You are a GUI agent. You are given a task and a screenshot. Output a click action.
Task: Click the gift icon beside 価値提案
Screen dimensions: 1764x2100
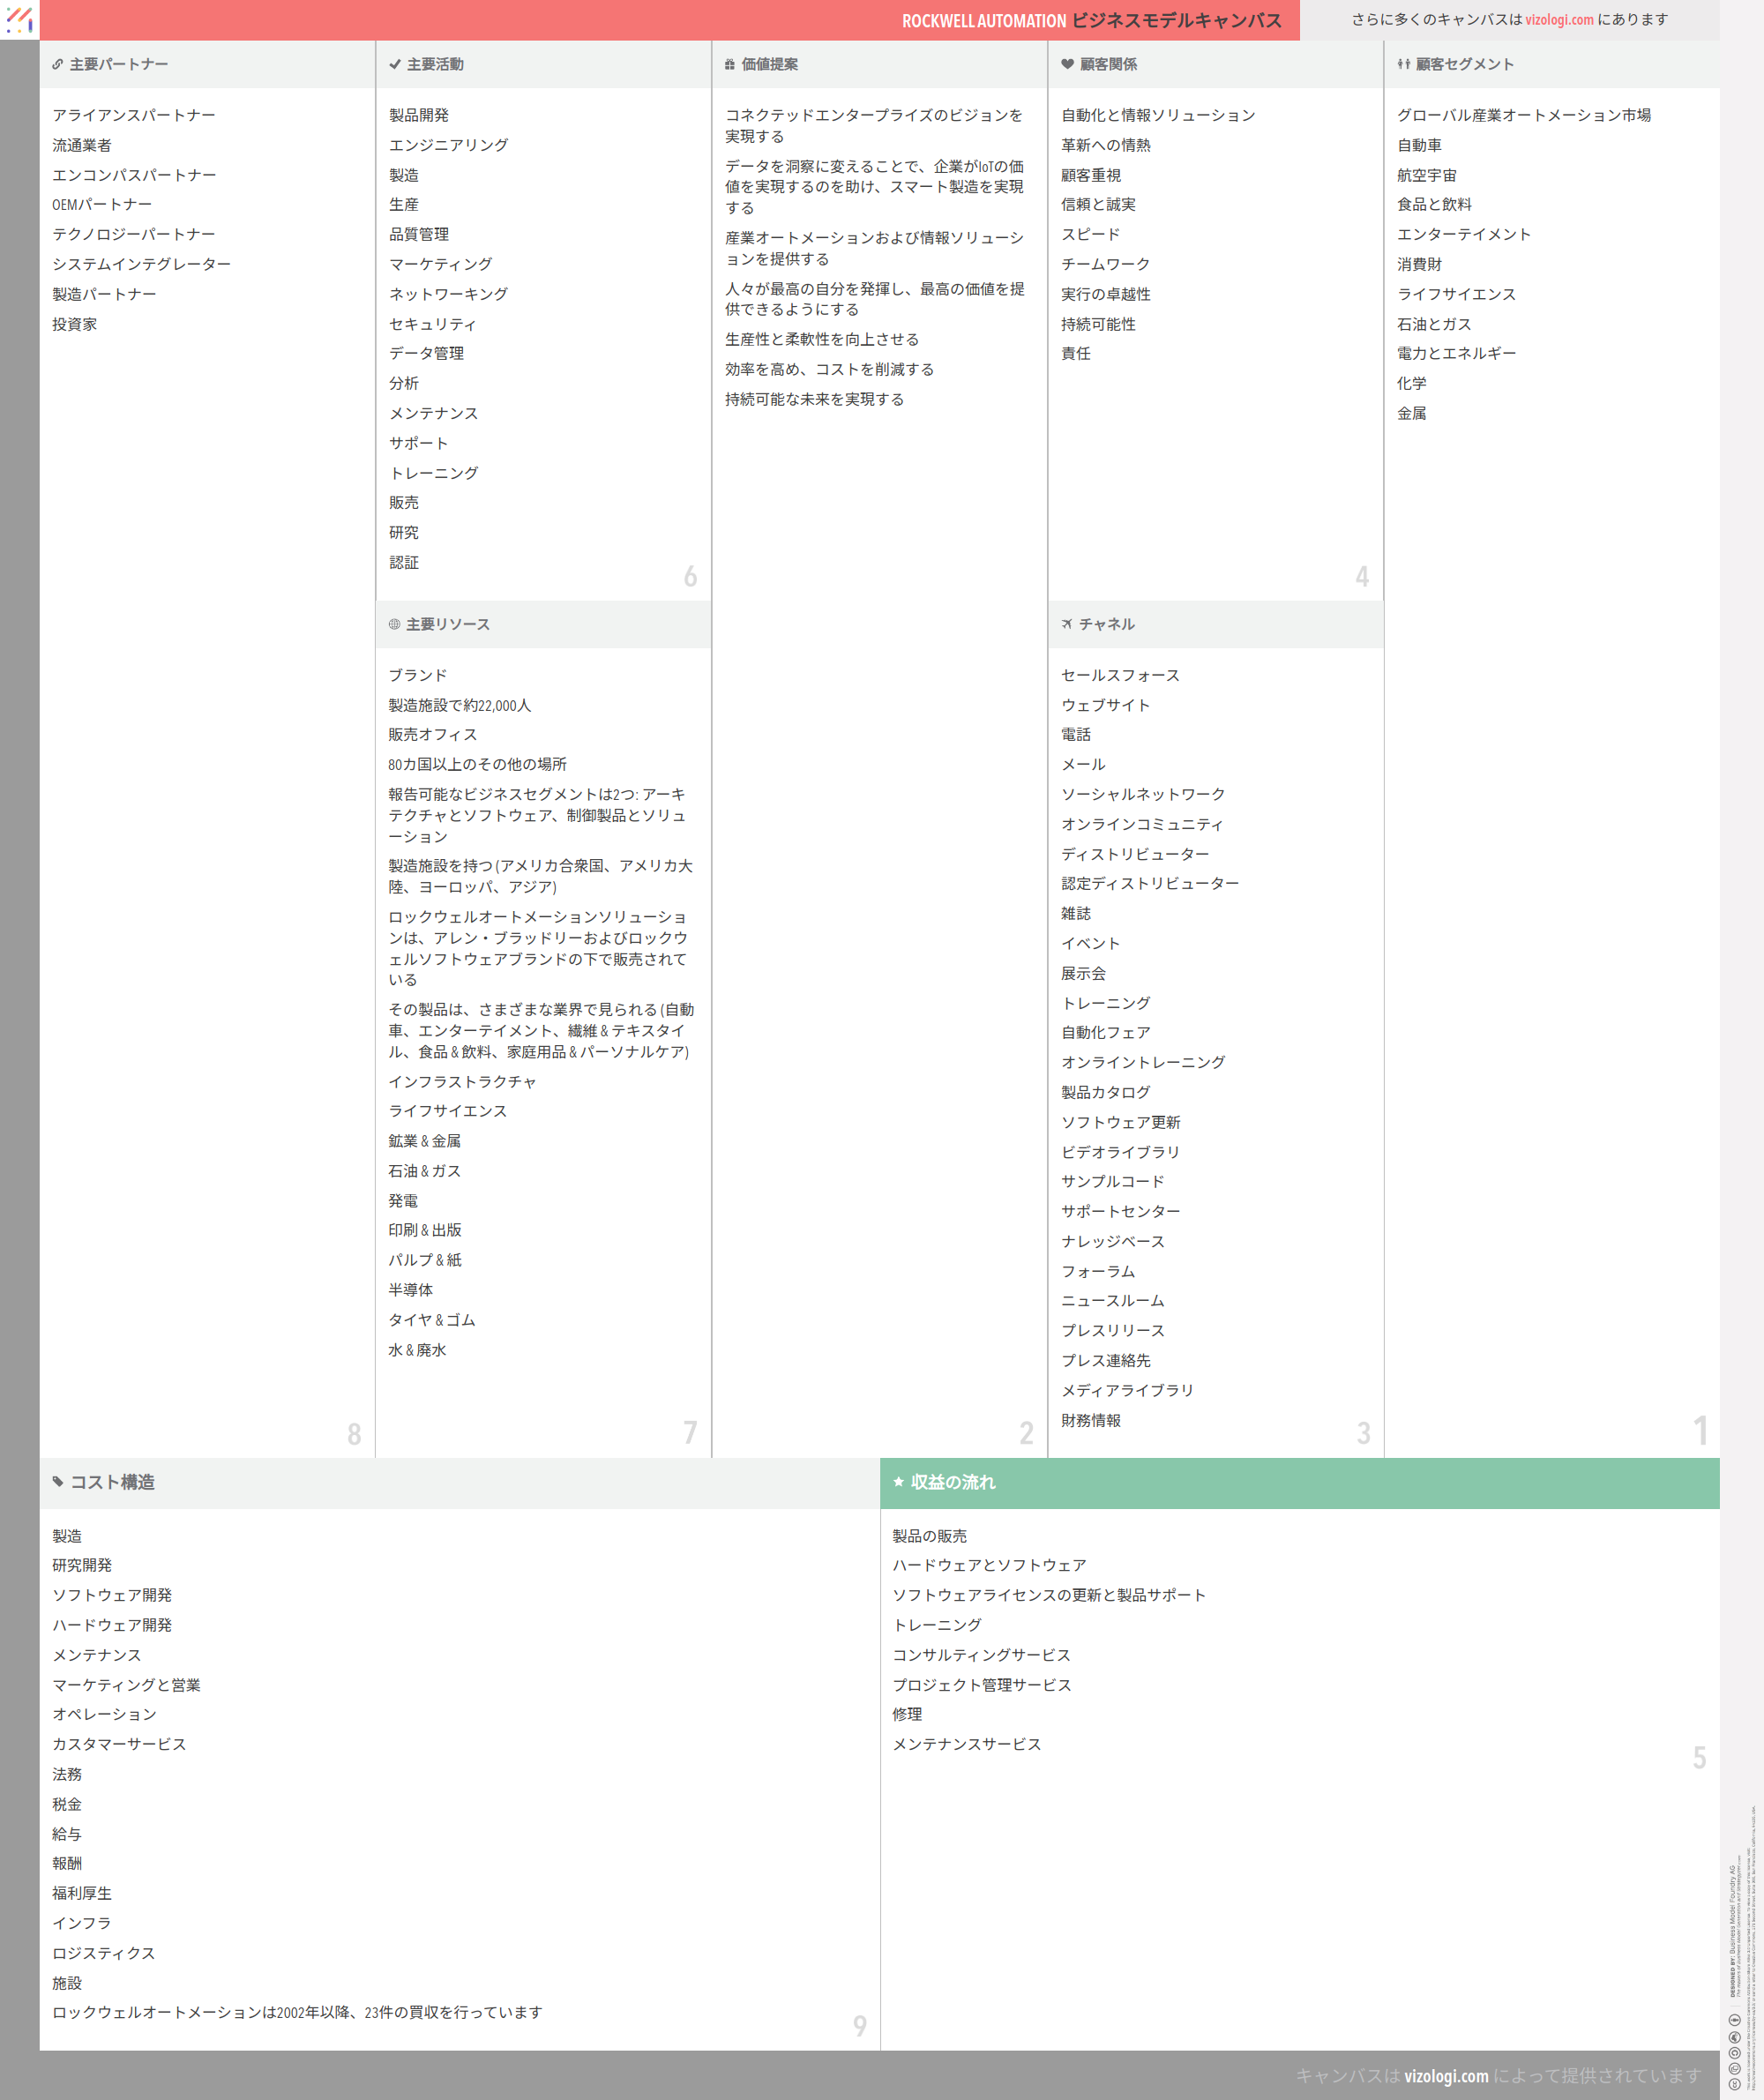[730, 64]
